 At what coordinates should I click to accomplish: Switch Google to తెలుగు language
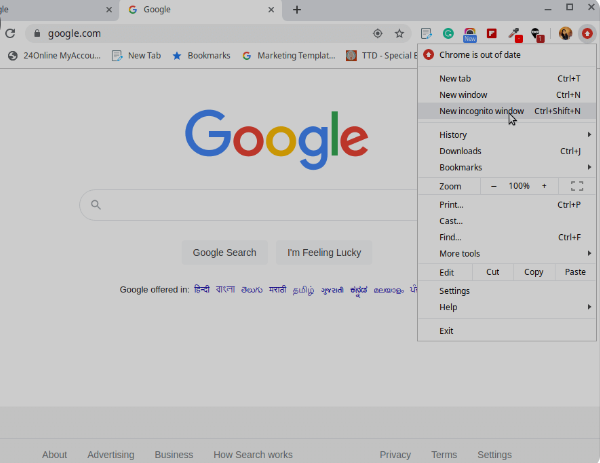252,290
